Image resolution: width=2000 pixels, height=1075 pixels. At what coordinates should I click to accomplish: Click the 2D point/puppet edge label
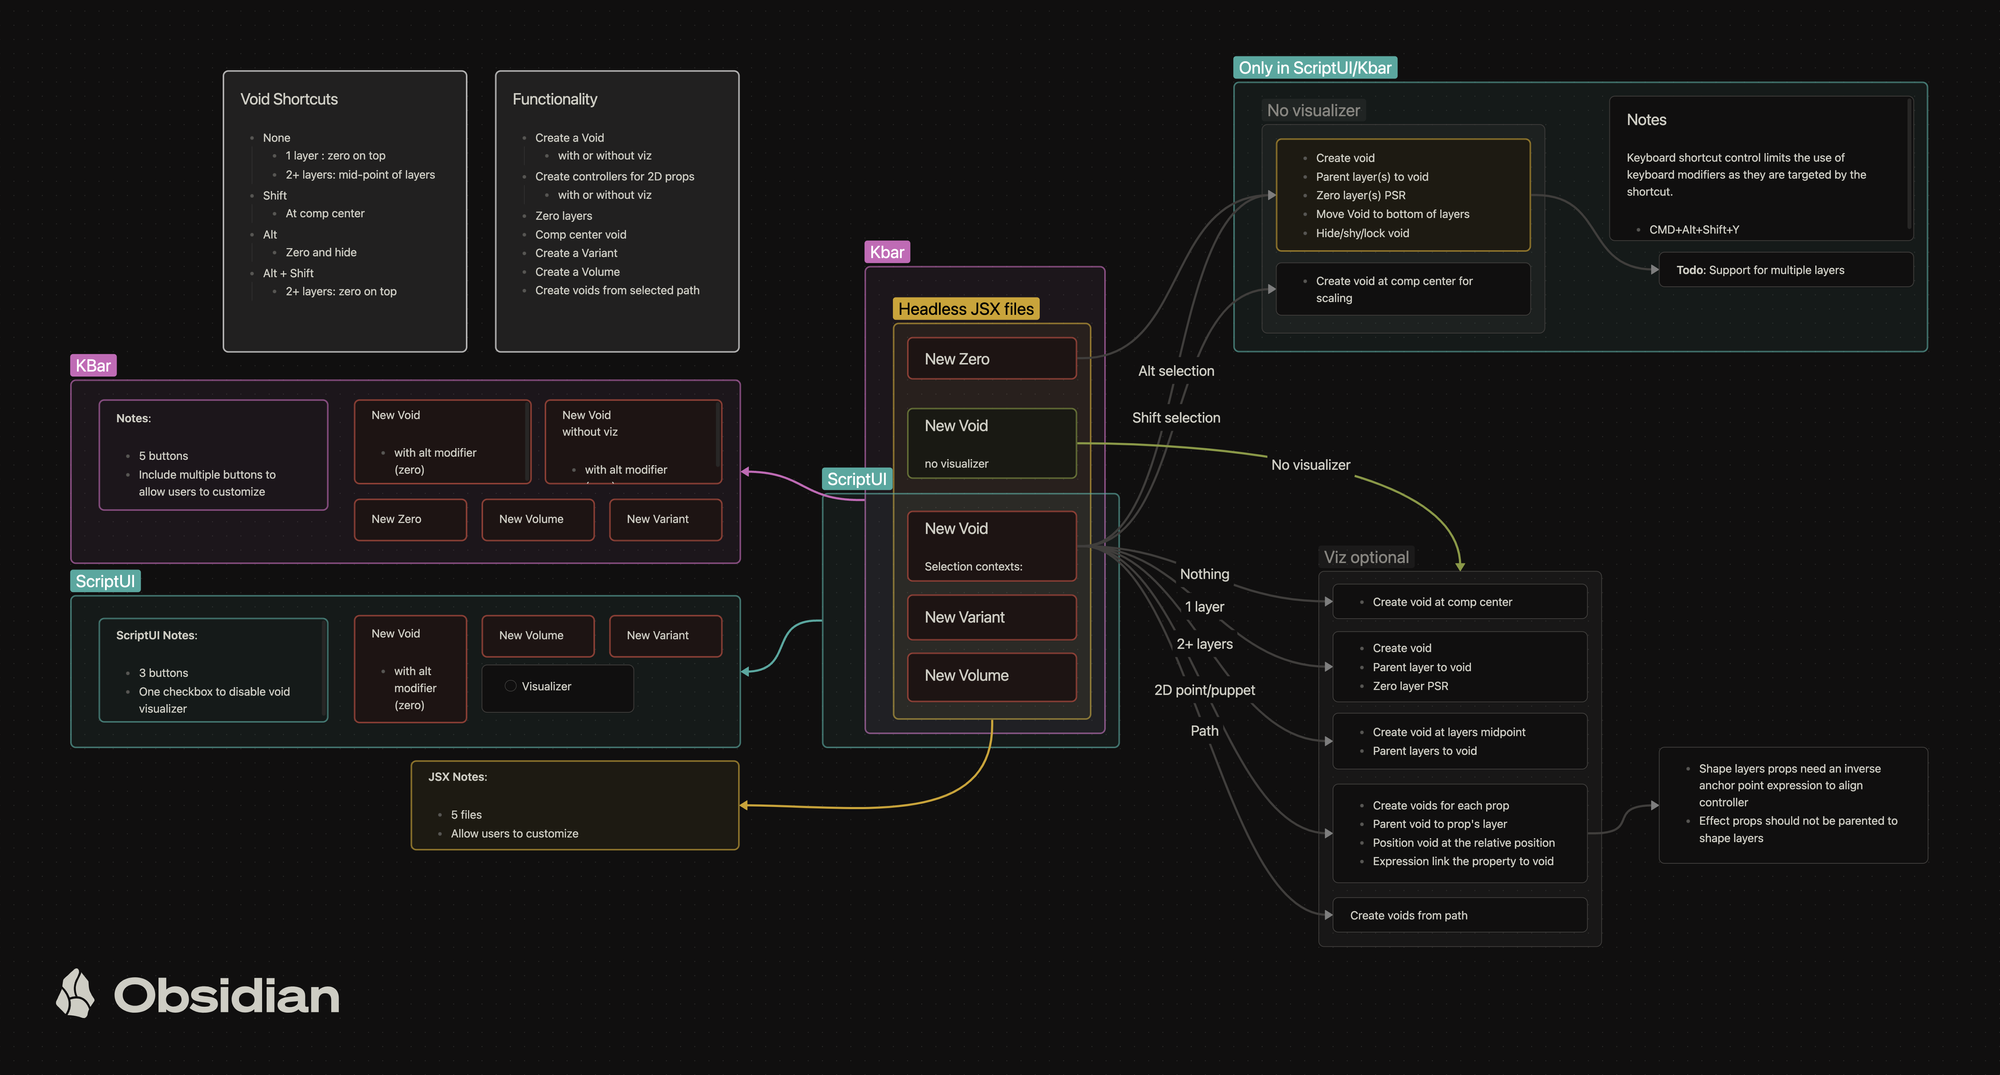click(1204, 690)
